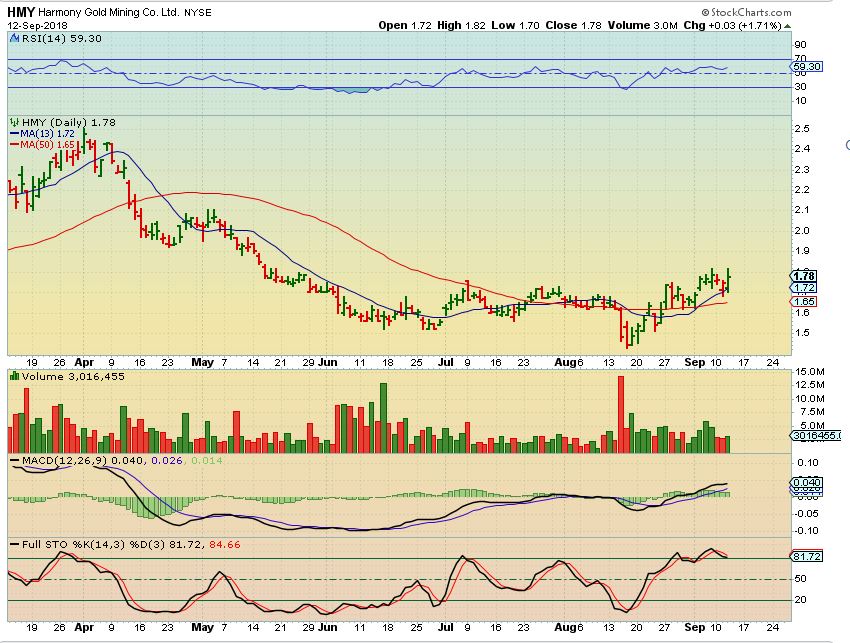Click the MA(13) 1.72 legend text
The width and height of the screenshot is (850, 643).
(47, 133)
